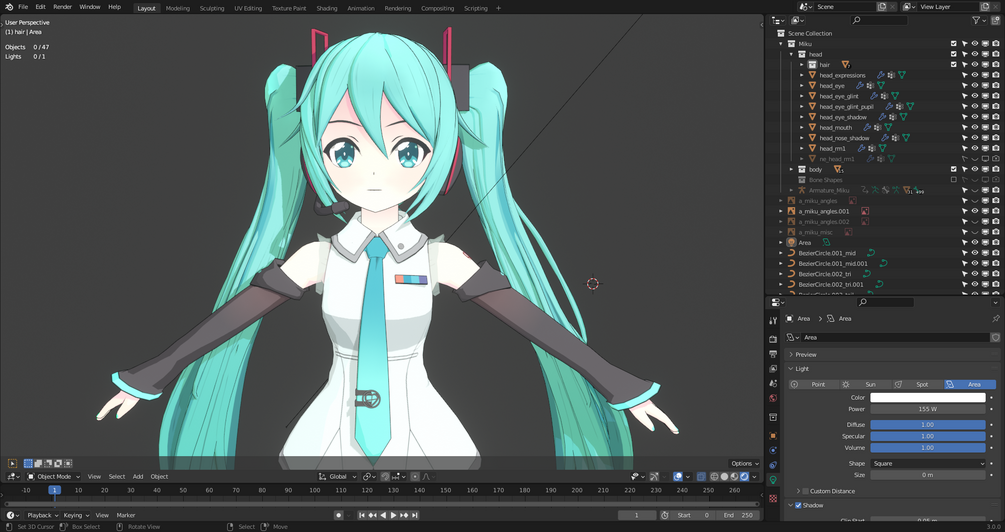This screenshot has height=532, width=1005.
Task: Open the outliner filter dropdown
Action: pyautogui.click(x=979, y=21)
